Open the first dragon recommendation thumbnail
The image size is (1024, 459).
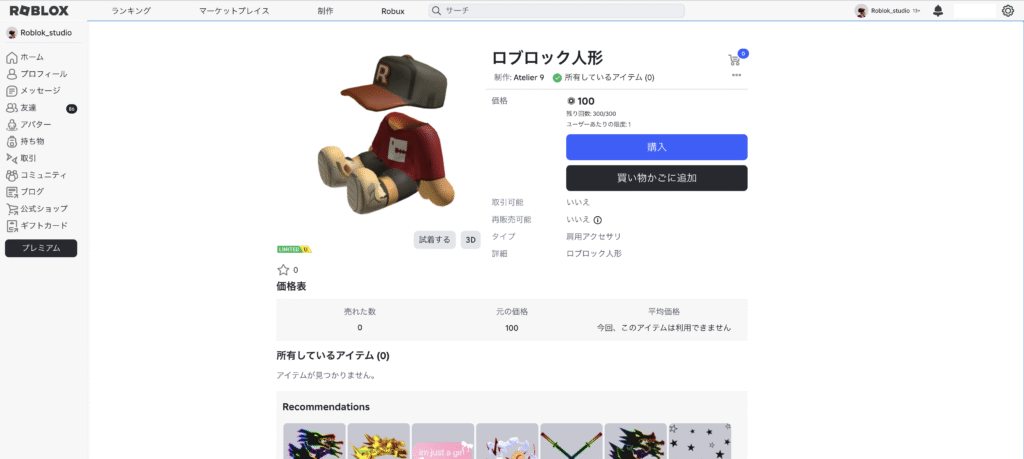(x=314, y=441)
